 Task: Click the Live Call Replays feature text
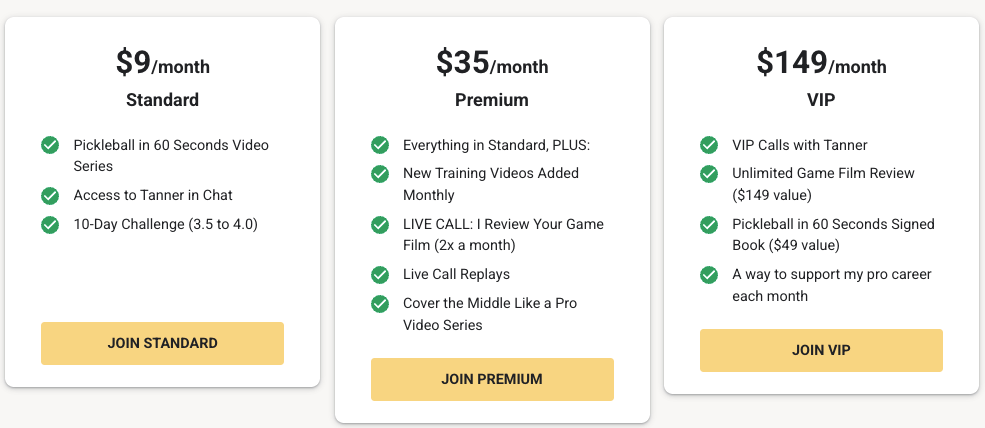(457, 275)
